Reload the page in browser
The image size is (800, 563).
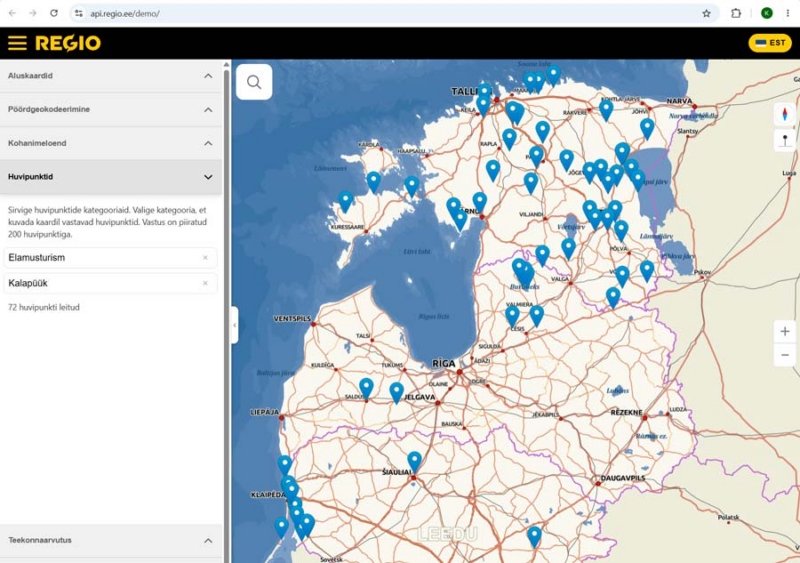pyautogui.click(x=54, y=13)
